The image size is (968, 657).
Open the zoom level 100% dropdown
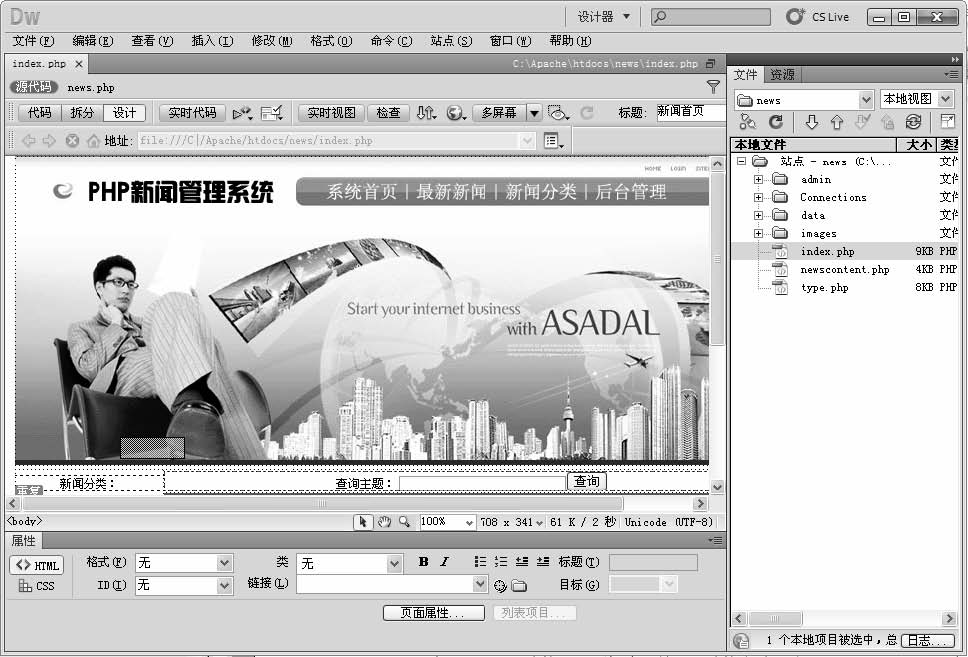(x=469, y=522)
